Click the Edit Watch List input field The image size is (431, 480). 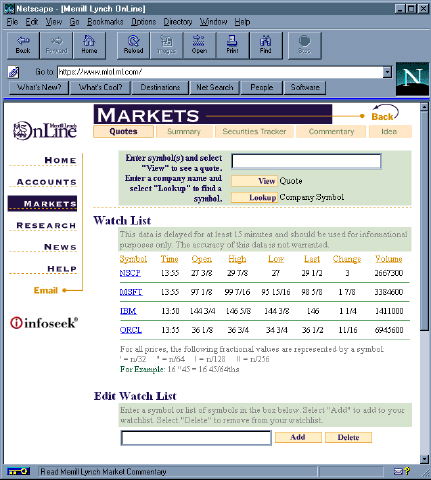[x=196, y=438]
